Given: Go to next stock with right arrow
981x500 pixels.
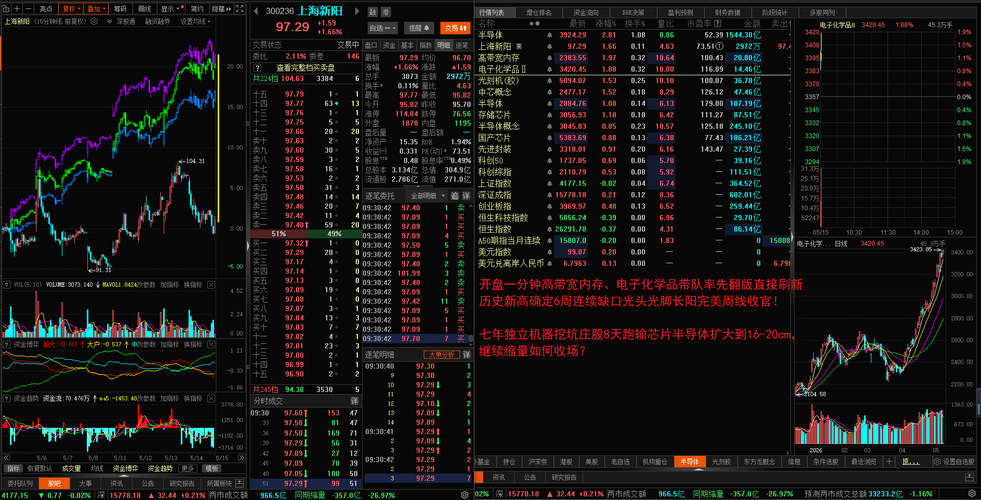Looking at the screenshot, I should (x=357, y=11).
